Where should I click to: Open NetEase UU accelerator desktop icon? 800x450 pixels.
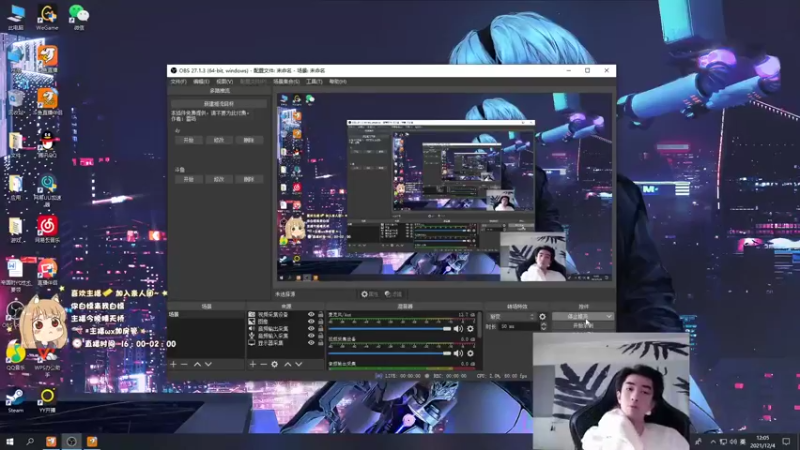47,191
